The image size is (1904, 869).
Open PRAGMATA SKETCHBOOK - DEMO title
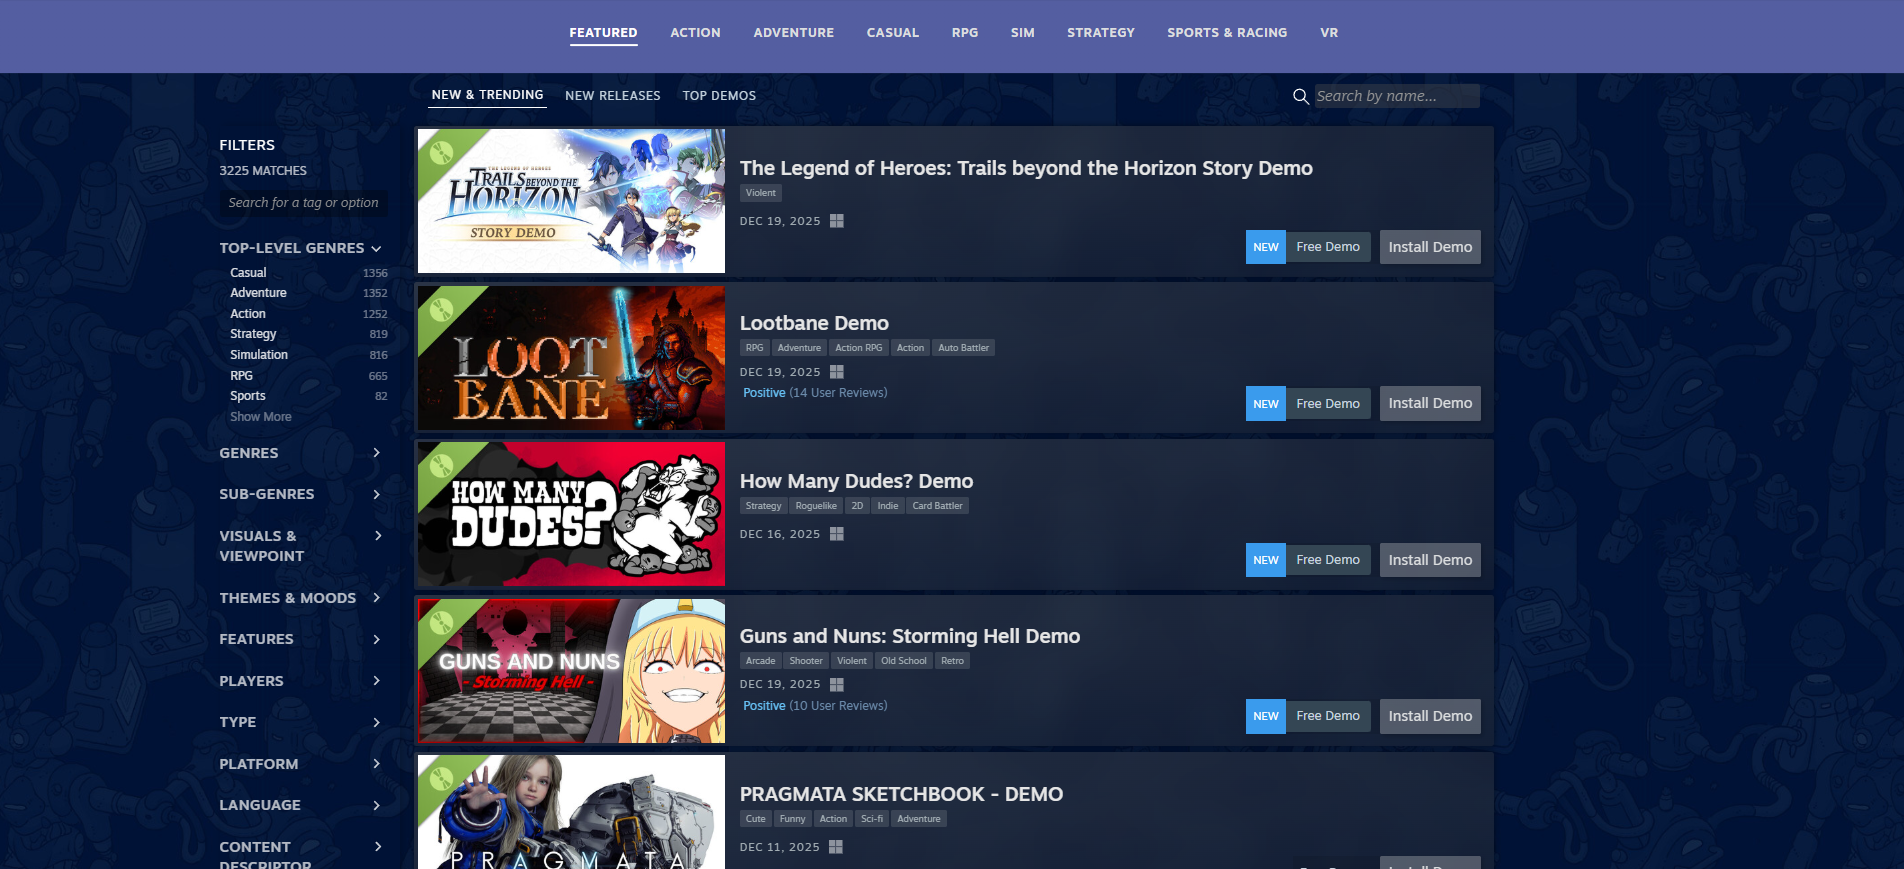(901, 794)
